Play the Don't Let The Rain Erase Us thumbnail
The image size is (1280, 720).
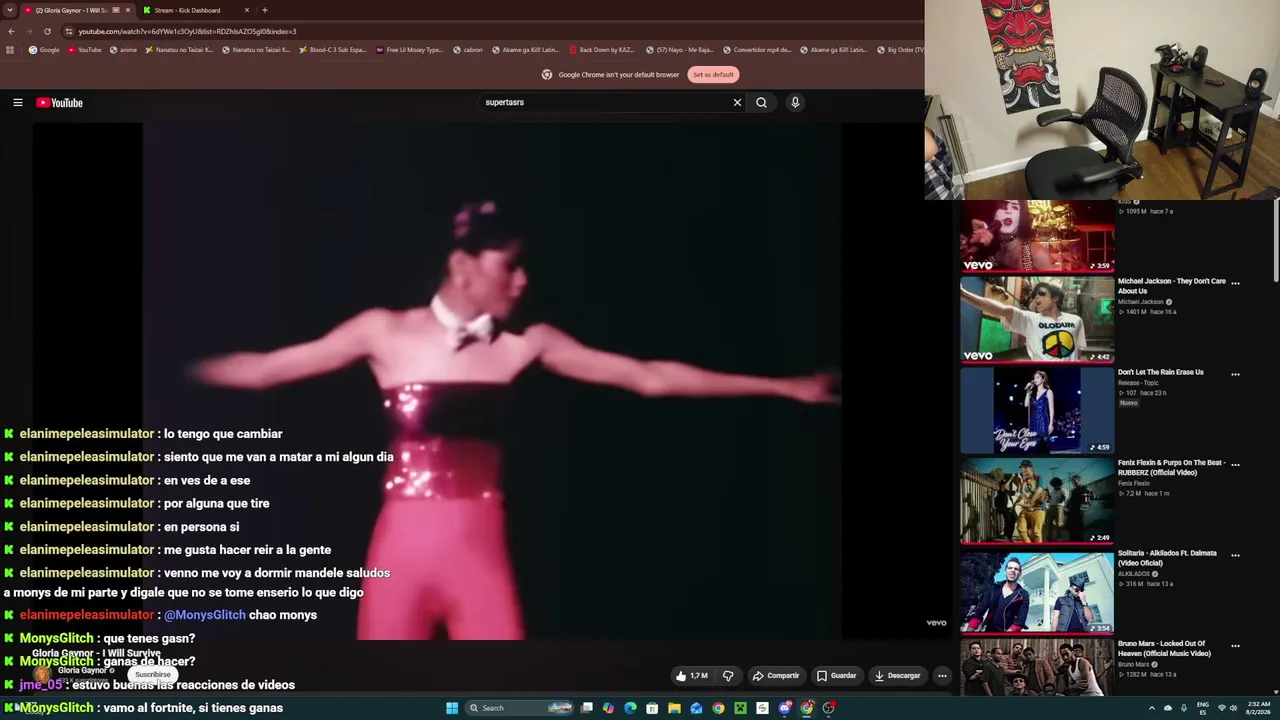tap(1037, 410)
